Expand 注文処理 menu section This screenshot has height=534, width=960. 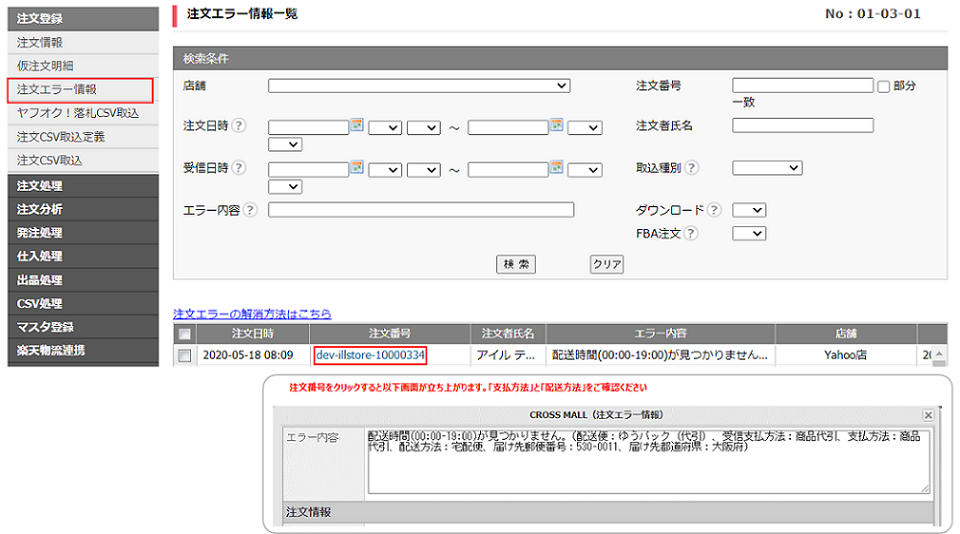tap(83, 186)
